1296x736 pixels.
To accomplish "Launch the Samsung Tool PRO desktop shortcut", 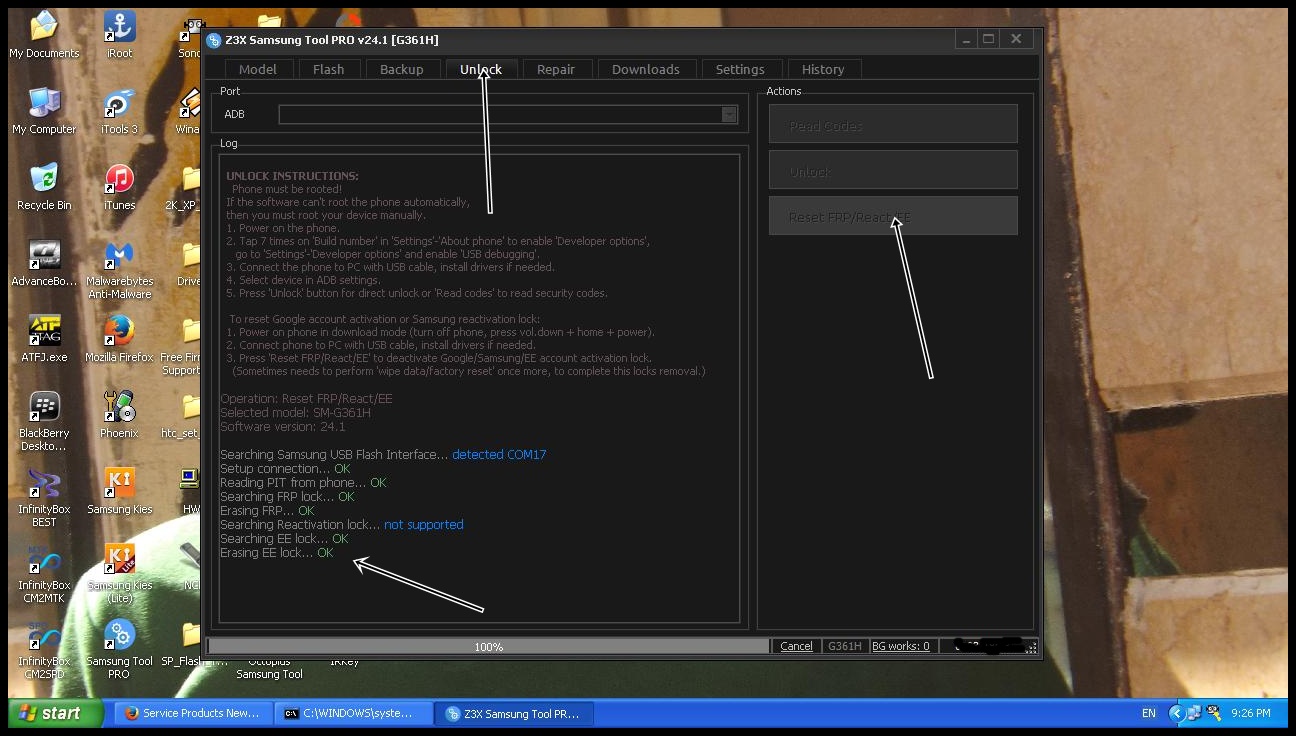I will coord(119,649).
